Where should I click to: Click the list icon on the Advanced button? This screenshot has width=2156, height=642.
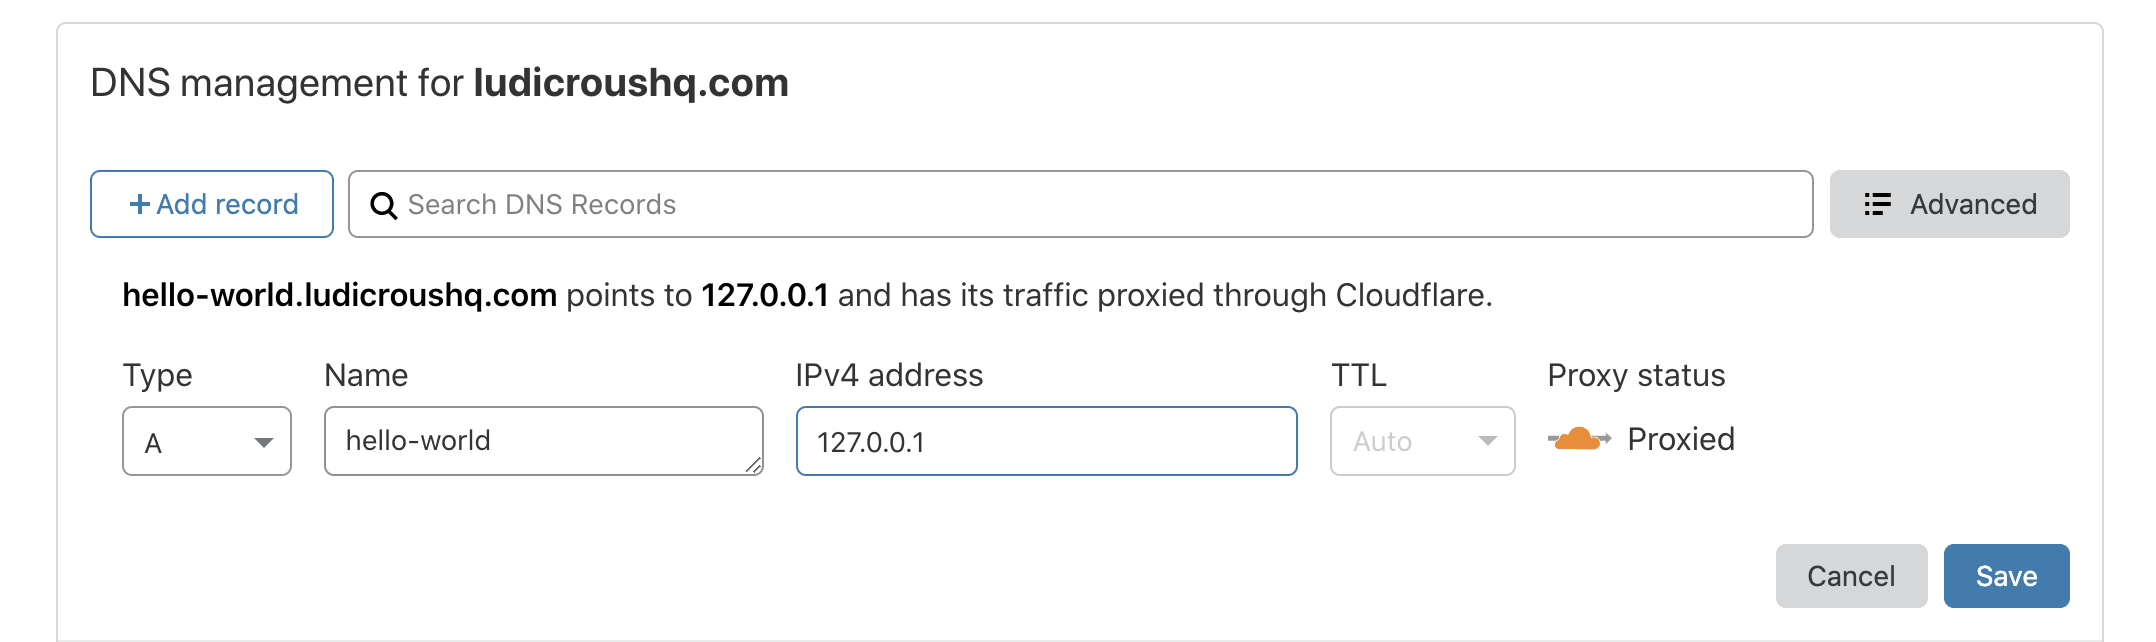[1877, 204]
